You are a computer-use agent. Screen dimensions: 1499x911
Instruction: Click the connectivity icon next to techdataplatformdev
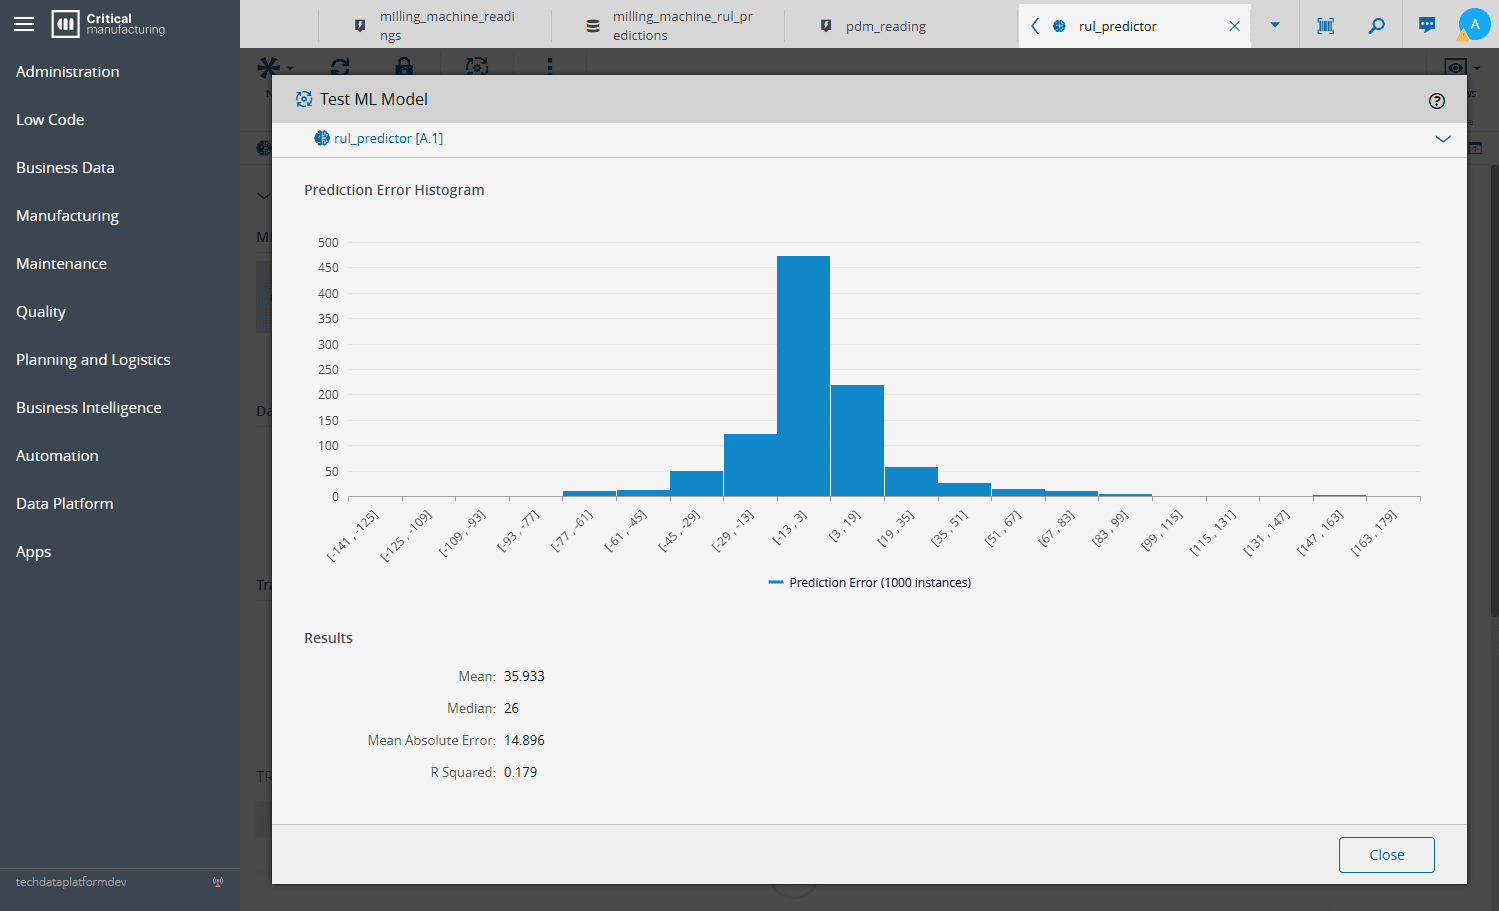pos(218,883)
